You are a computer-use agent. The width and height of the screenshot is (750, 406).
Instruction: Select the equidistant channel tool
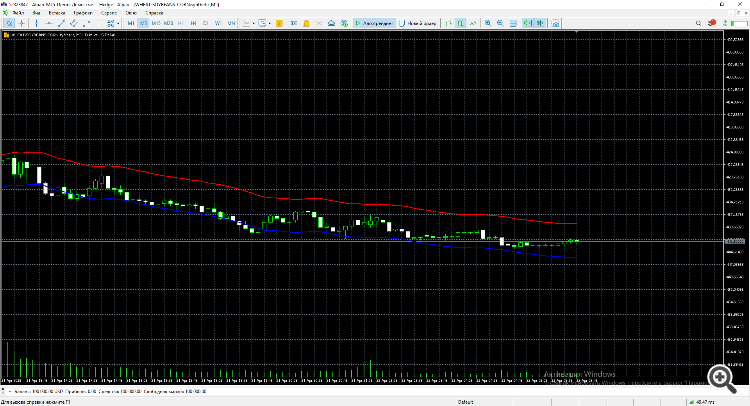click(x=74, y=23)
